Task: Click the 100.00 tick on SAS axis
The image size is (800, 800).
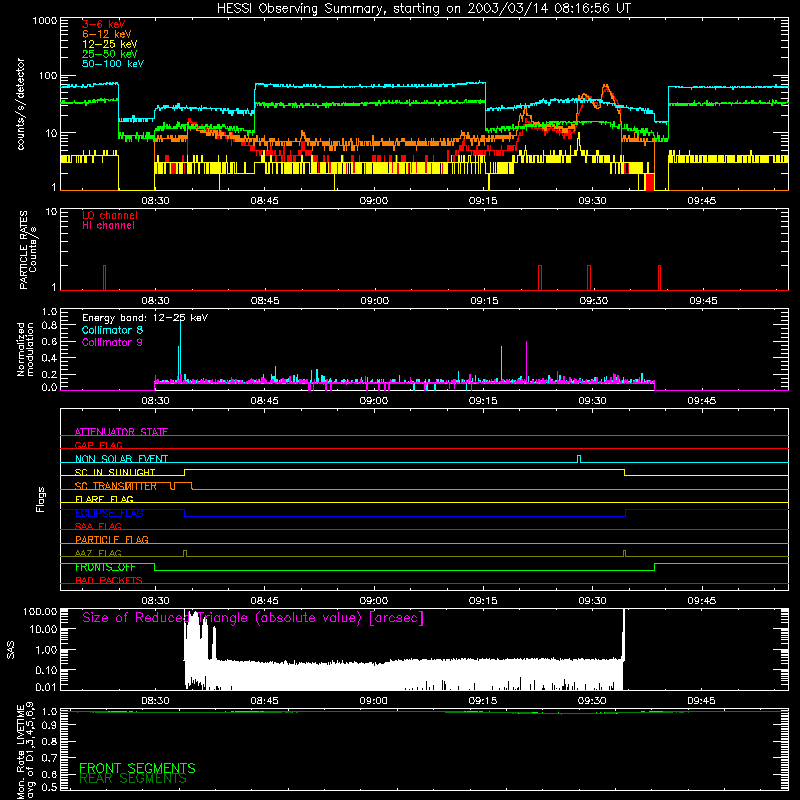Action: pyautogui.click(x=40, y=611)
